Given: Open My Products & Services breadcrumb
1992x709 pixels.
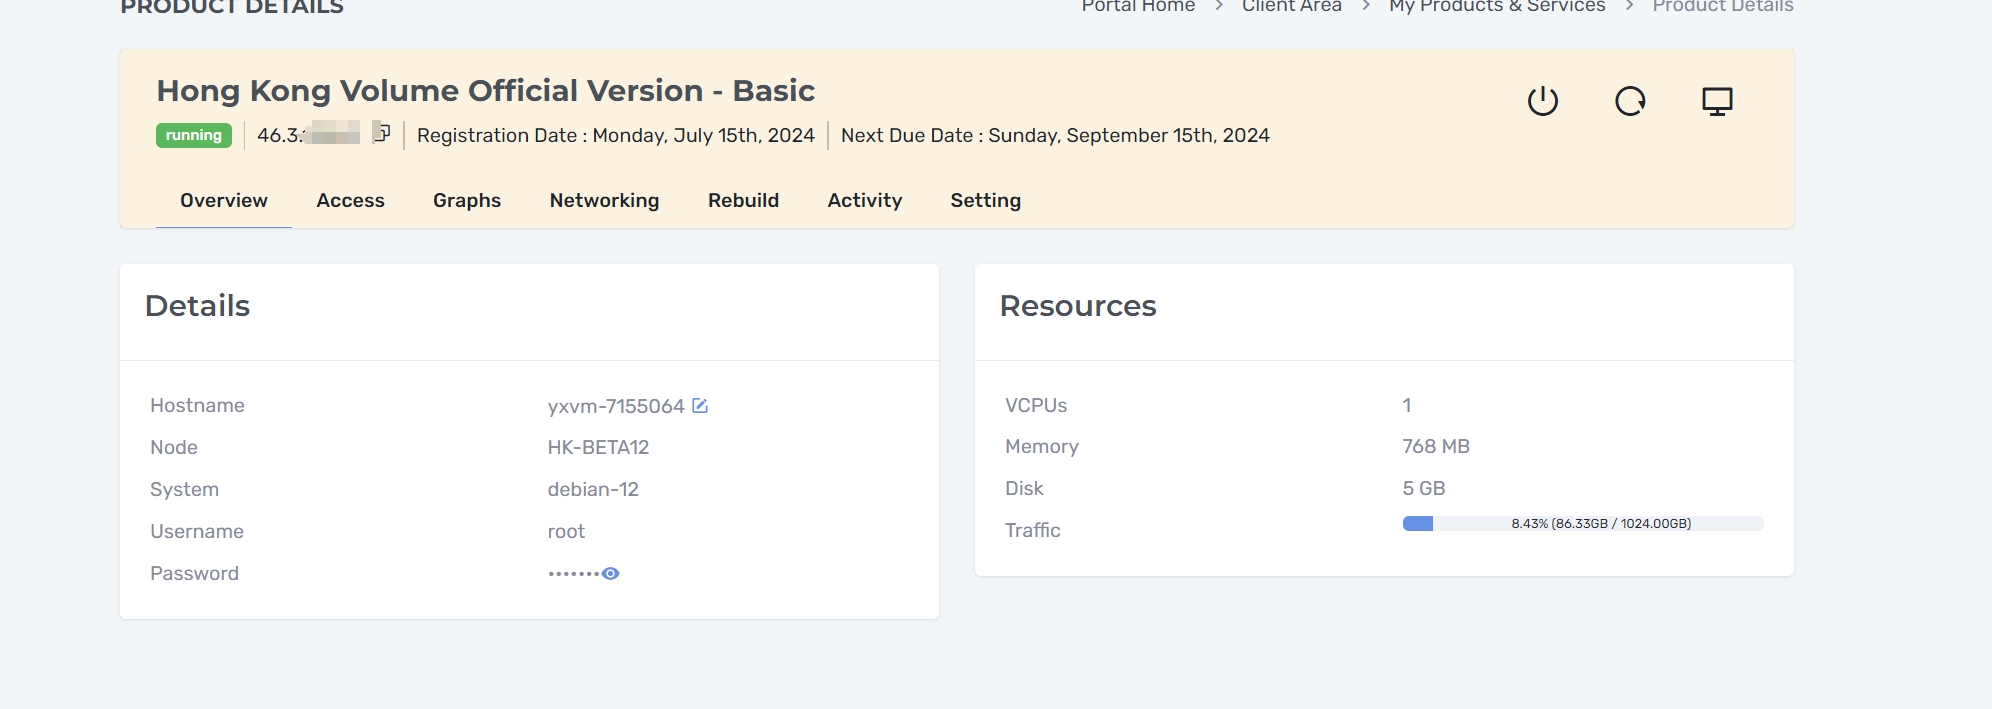Looking at the screenshot, I should [1496, 7].
